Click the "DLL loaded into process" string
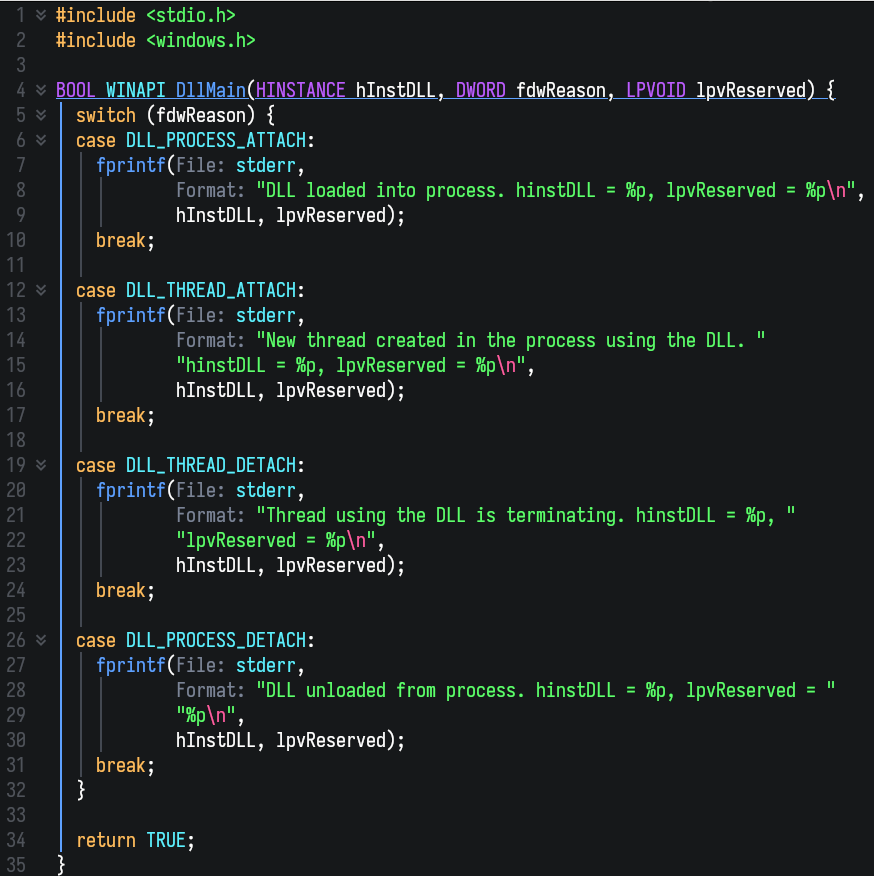This screenshot has height=876, width=874. [555, 191]
